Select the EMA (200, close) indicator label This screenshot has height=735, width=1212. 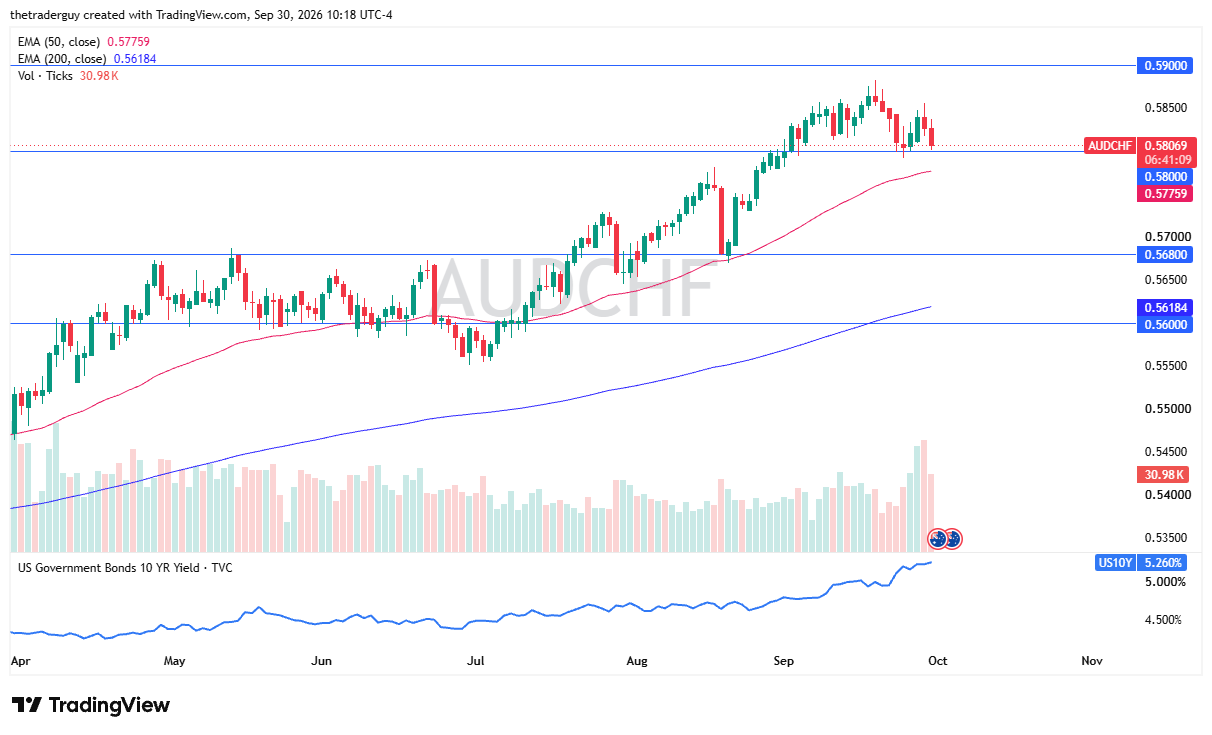pyautogui.click(x=62, y=59)
